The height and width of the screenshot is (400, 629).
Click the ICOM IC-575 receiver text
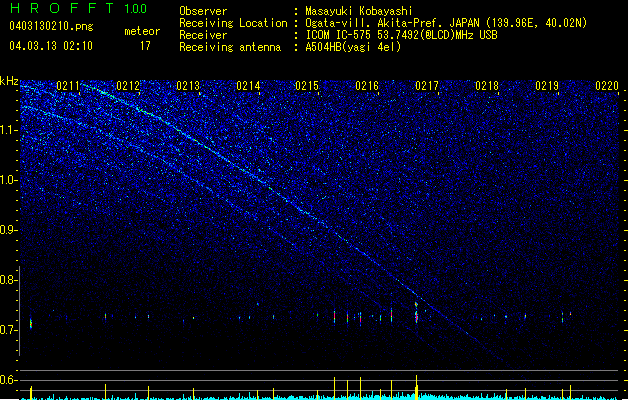click(401, 35)
